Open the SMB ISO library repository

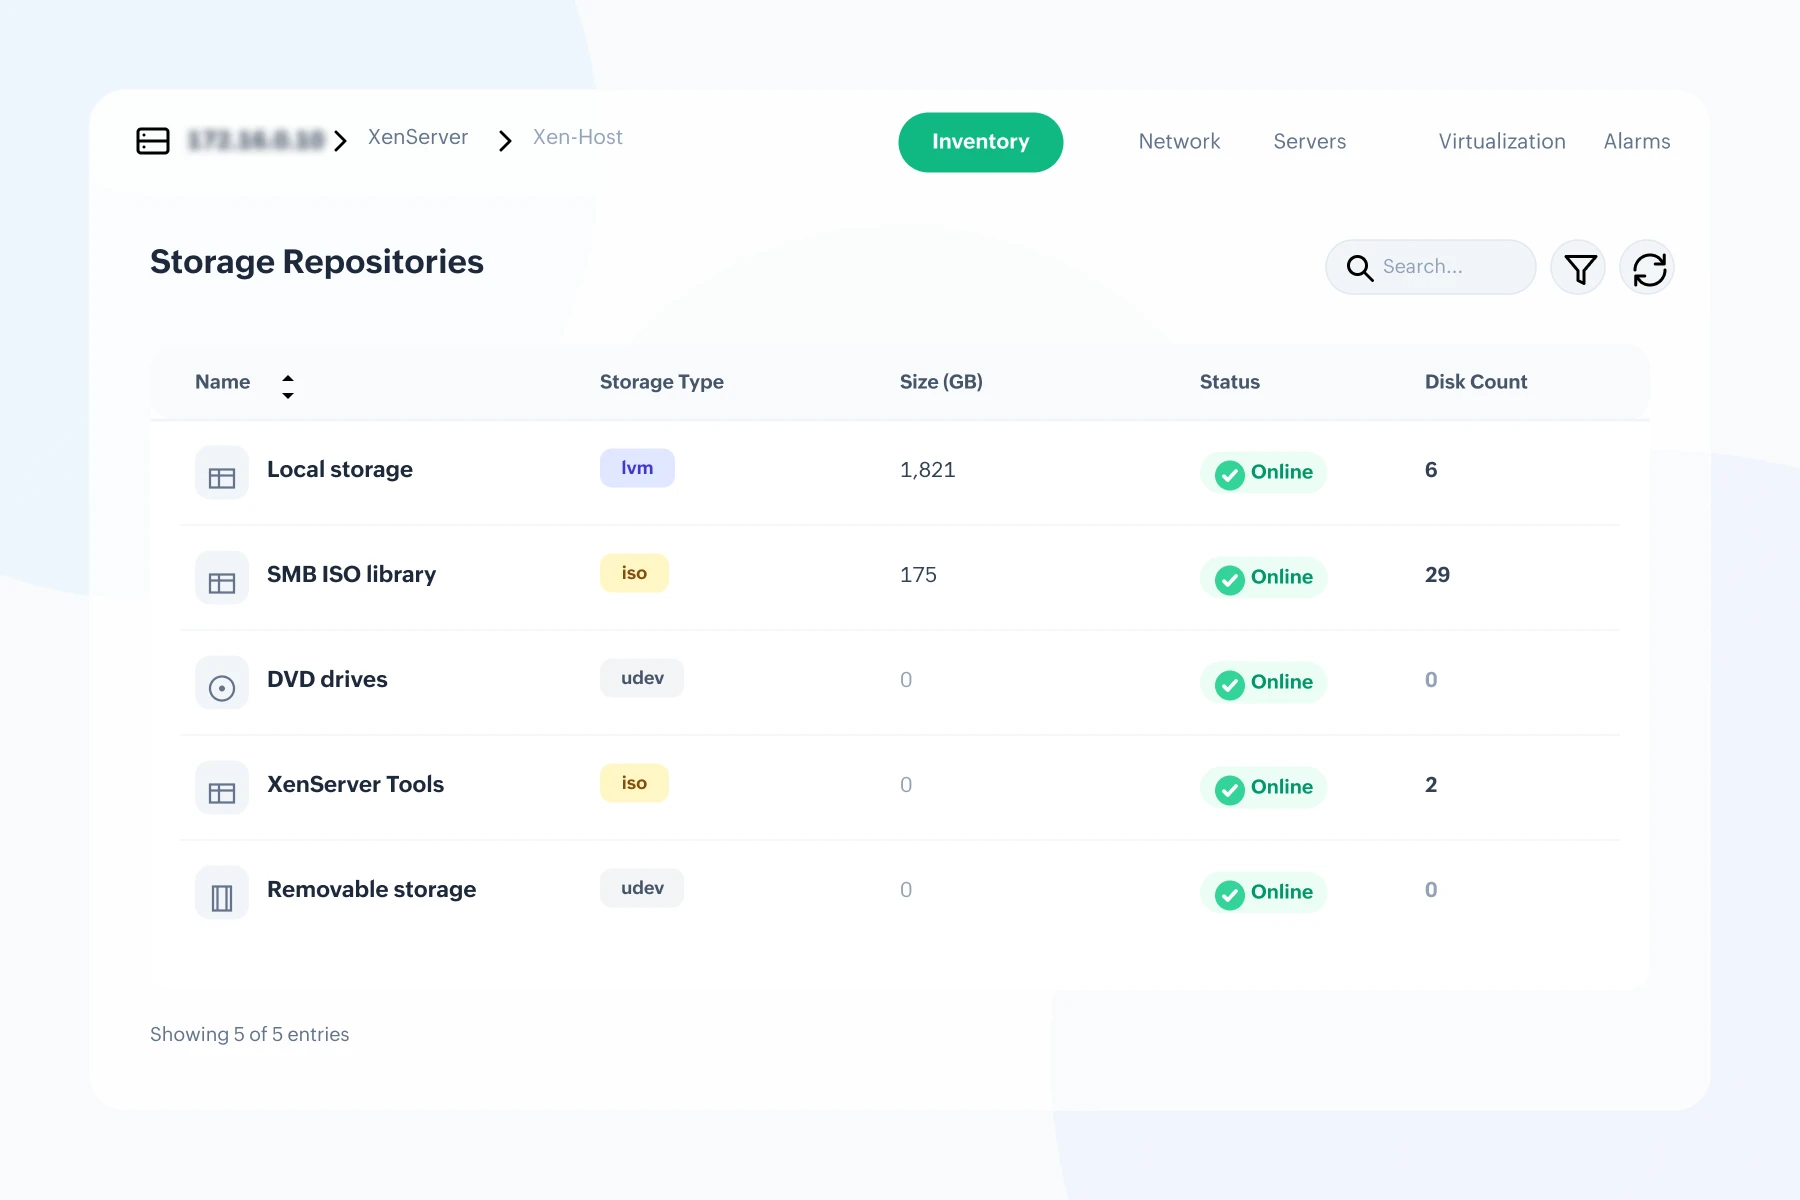(351, 575)
